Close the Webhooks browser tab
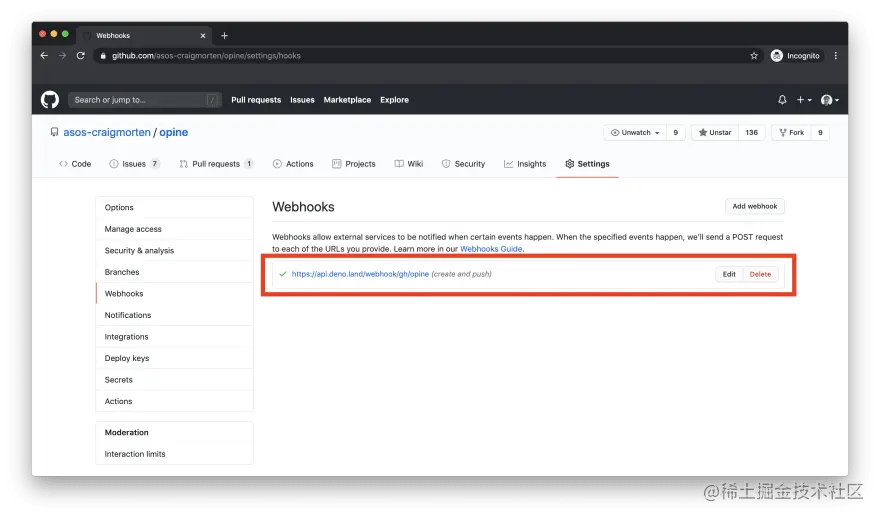 click(x=203, y=35)
